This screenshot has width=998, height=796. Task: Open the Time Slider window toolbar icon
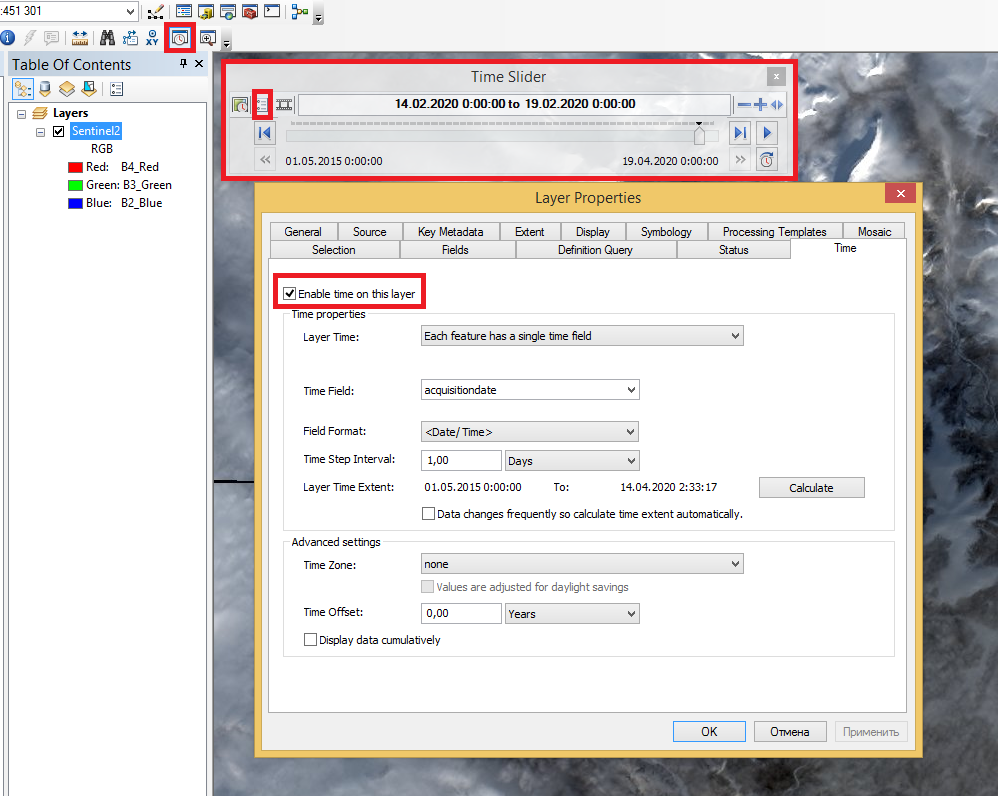180,38
